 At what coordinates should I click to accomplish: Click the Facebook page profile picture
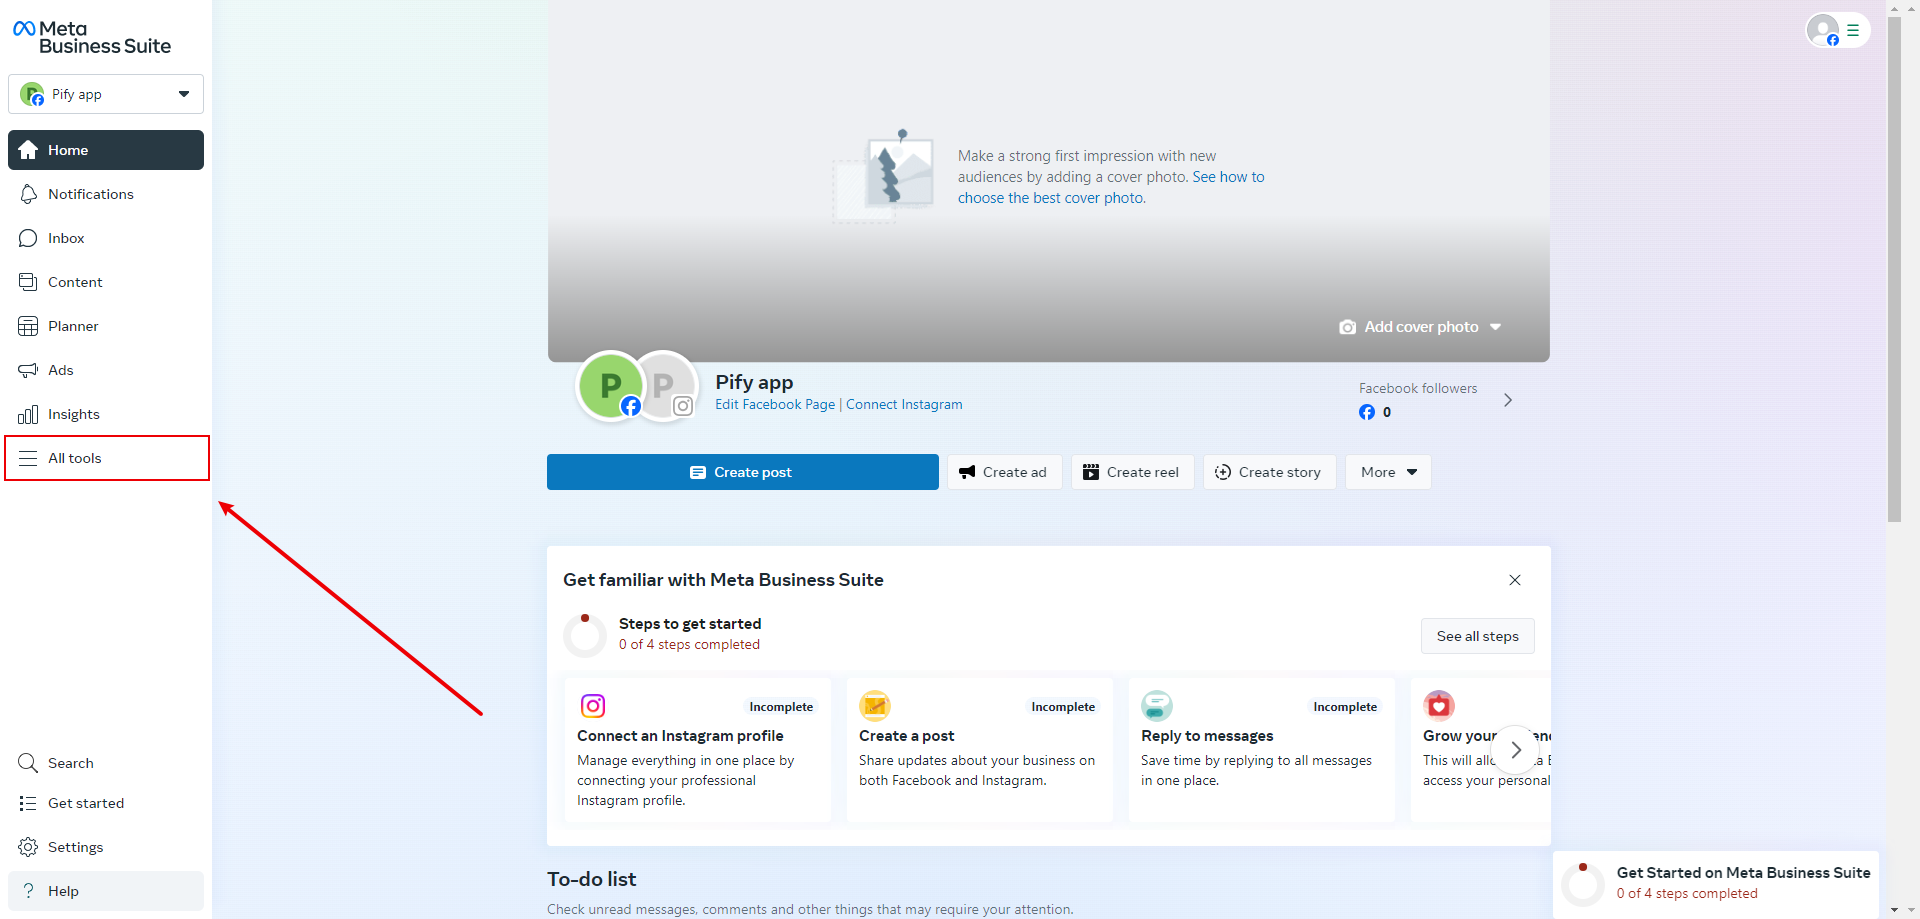[x=610, y=386]
